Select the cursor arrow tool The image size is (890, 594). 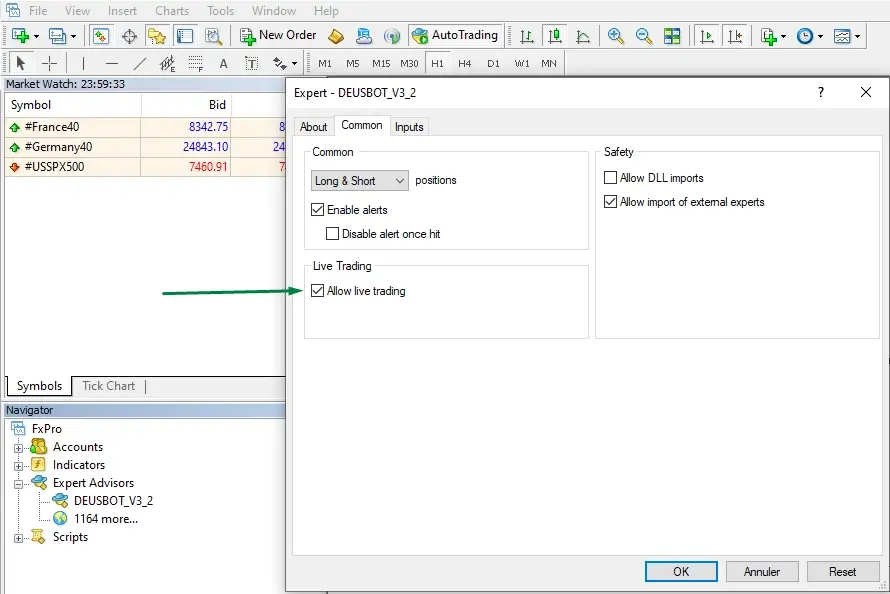point(21,63)
